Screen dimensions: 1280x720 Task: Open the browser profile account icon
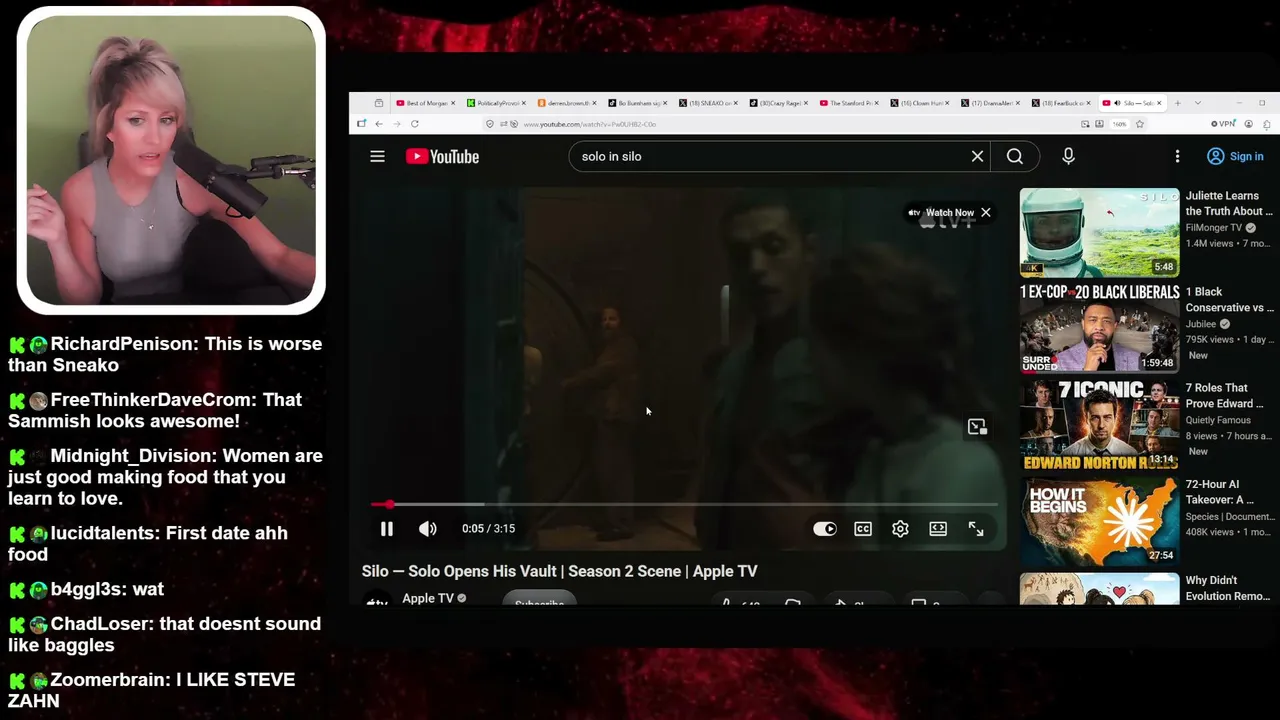(1249, 124)
